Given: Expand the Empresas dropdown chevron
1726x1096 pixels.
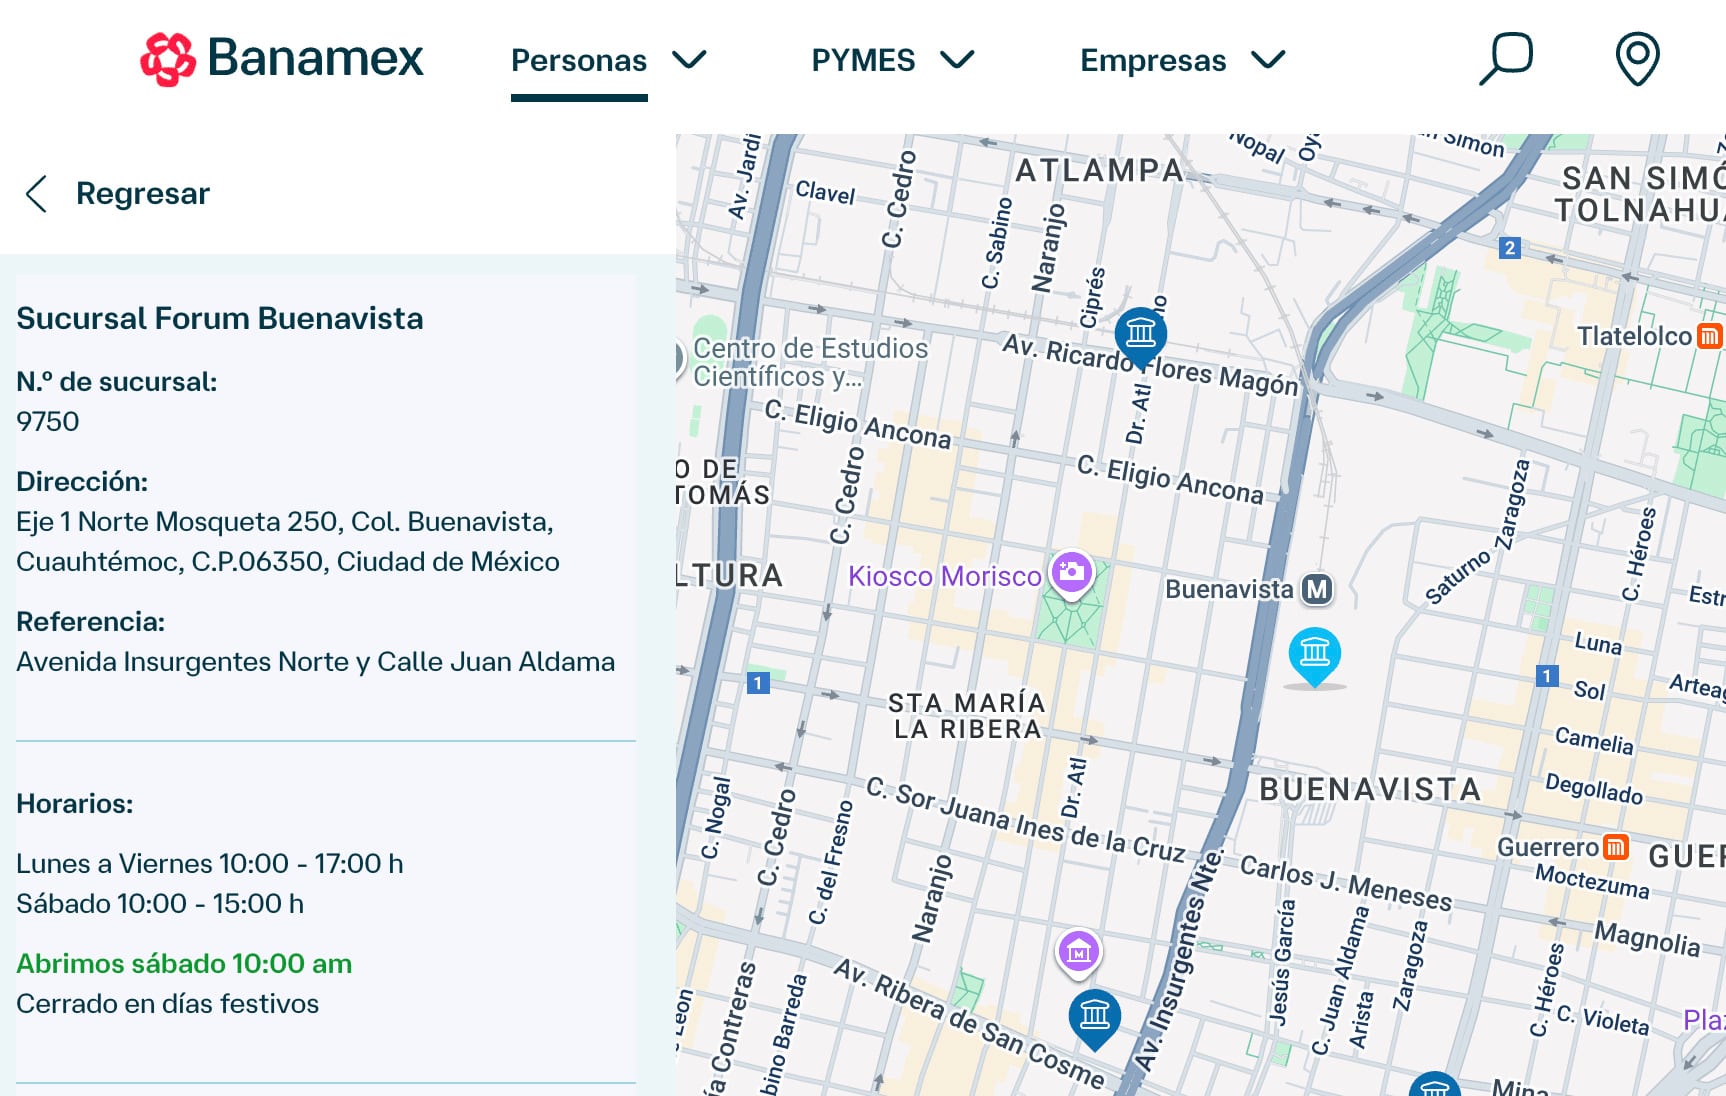Looking at the screenshot, I should (1268, 60).
